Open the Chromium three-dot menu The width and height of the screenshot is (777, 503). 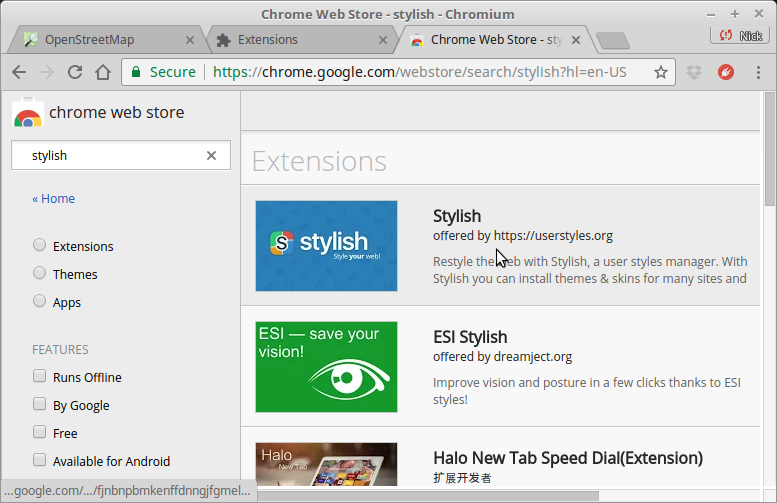point(758,72)
